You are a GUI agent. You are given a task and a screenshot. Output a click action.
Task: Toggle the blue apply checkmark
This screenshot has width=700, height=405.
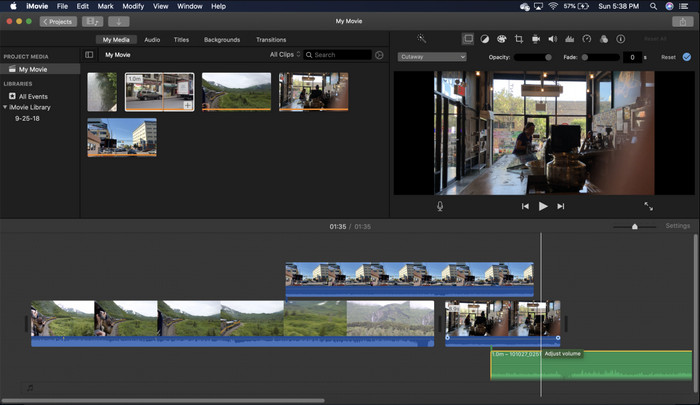point(687,57)
